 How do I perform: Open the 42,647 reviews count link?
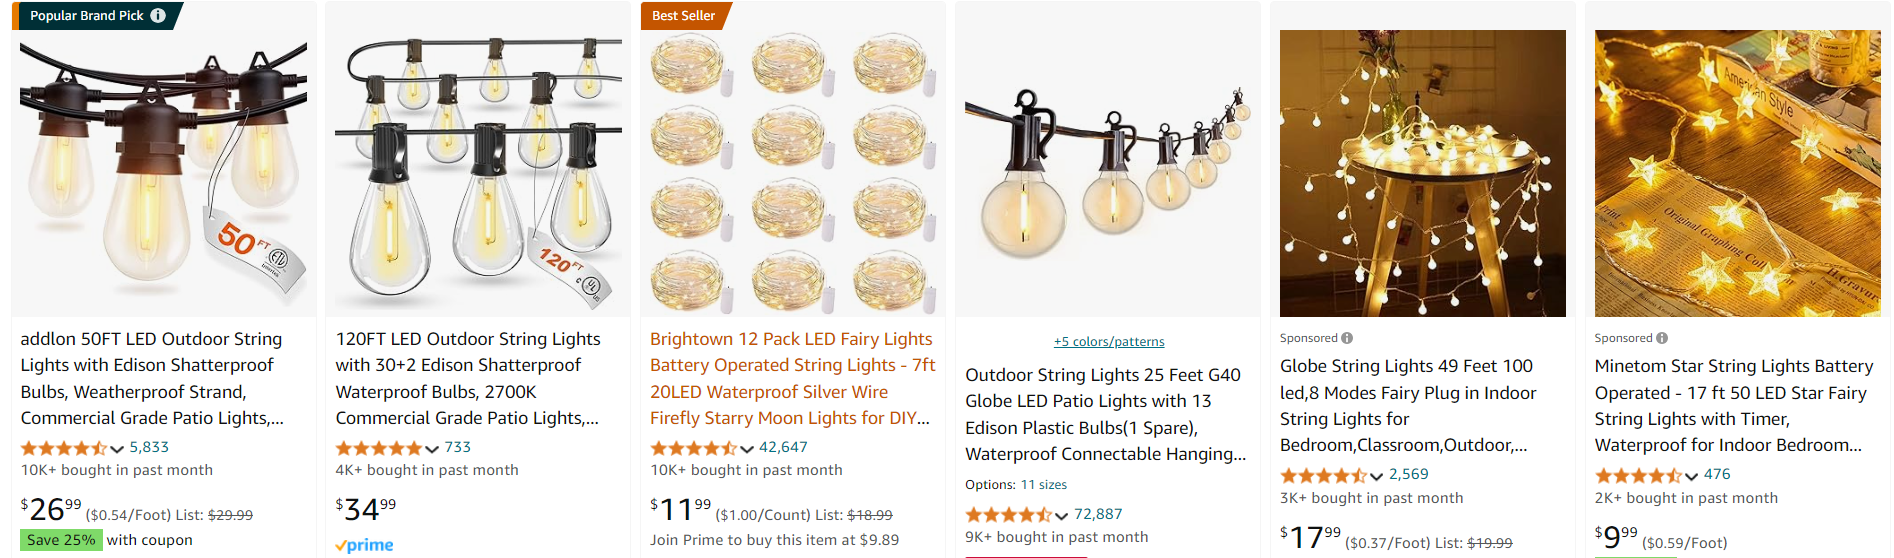783,447
